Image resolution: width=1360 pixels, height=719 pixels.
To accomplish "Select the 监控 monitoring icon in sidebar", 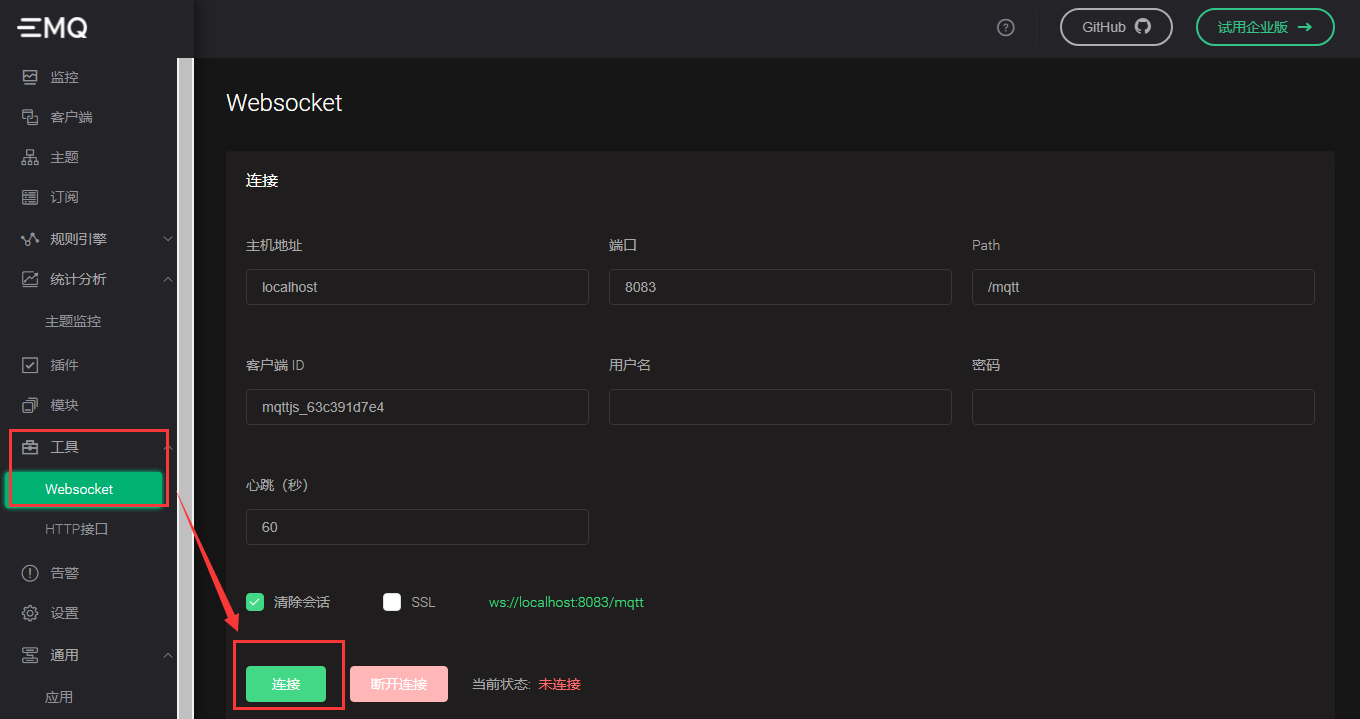I will click(x=30, y=76).
